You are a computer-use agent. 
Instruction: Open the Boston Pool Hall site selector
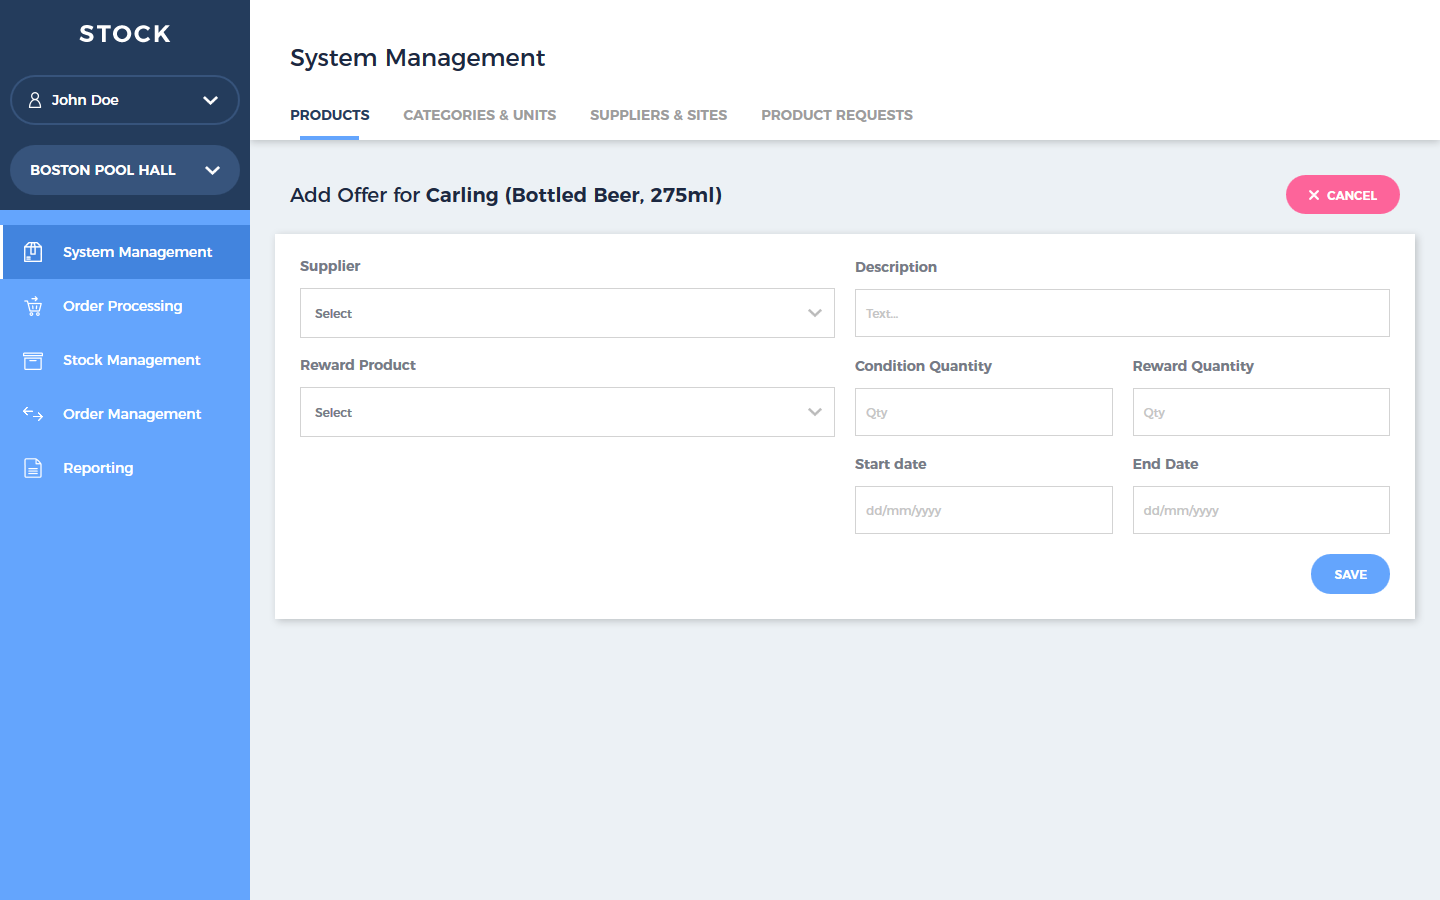(124, 170)
